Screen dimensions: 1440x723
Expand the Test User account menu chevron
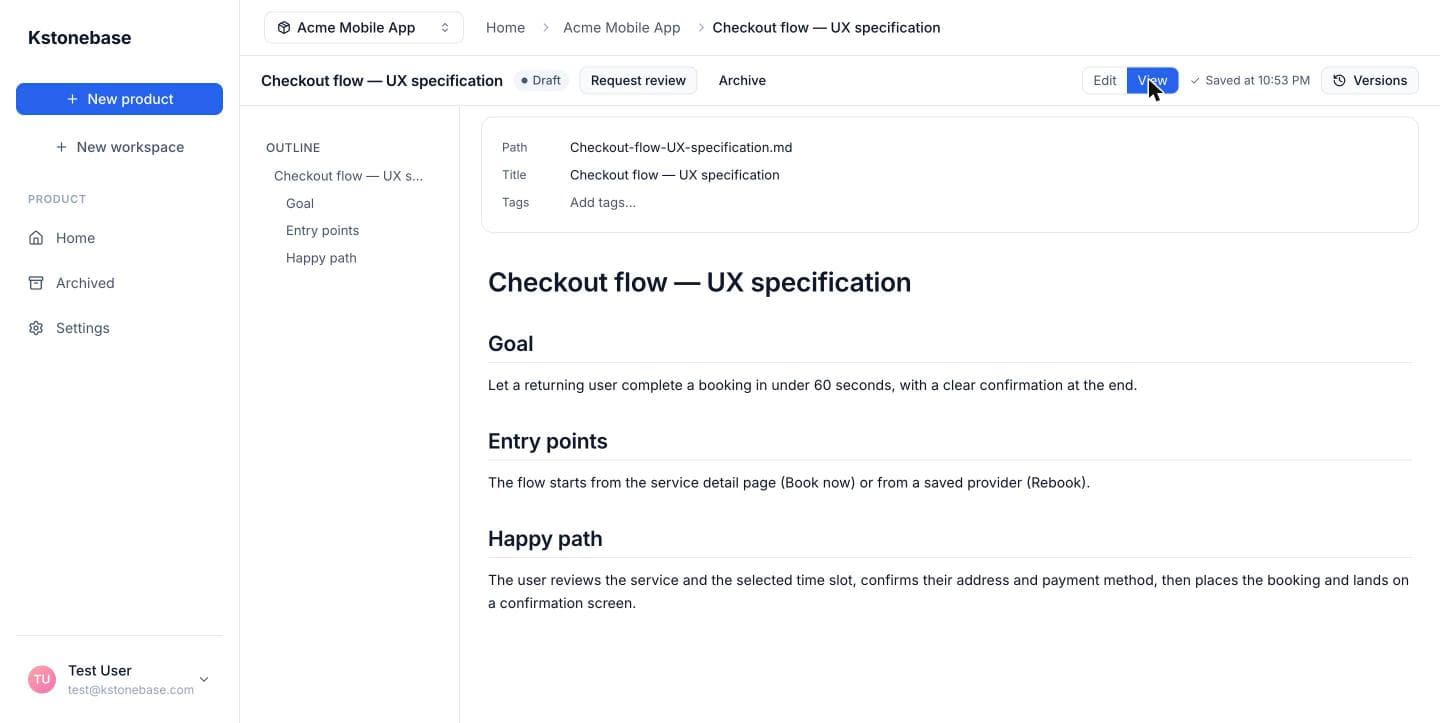204,679
